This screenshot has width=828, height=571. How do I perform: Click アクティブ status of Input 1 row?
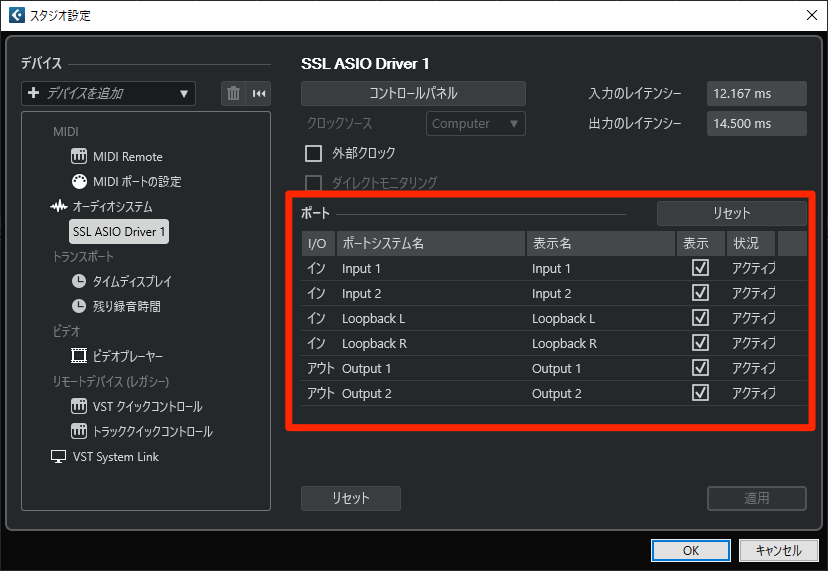(x=754, y=268)
